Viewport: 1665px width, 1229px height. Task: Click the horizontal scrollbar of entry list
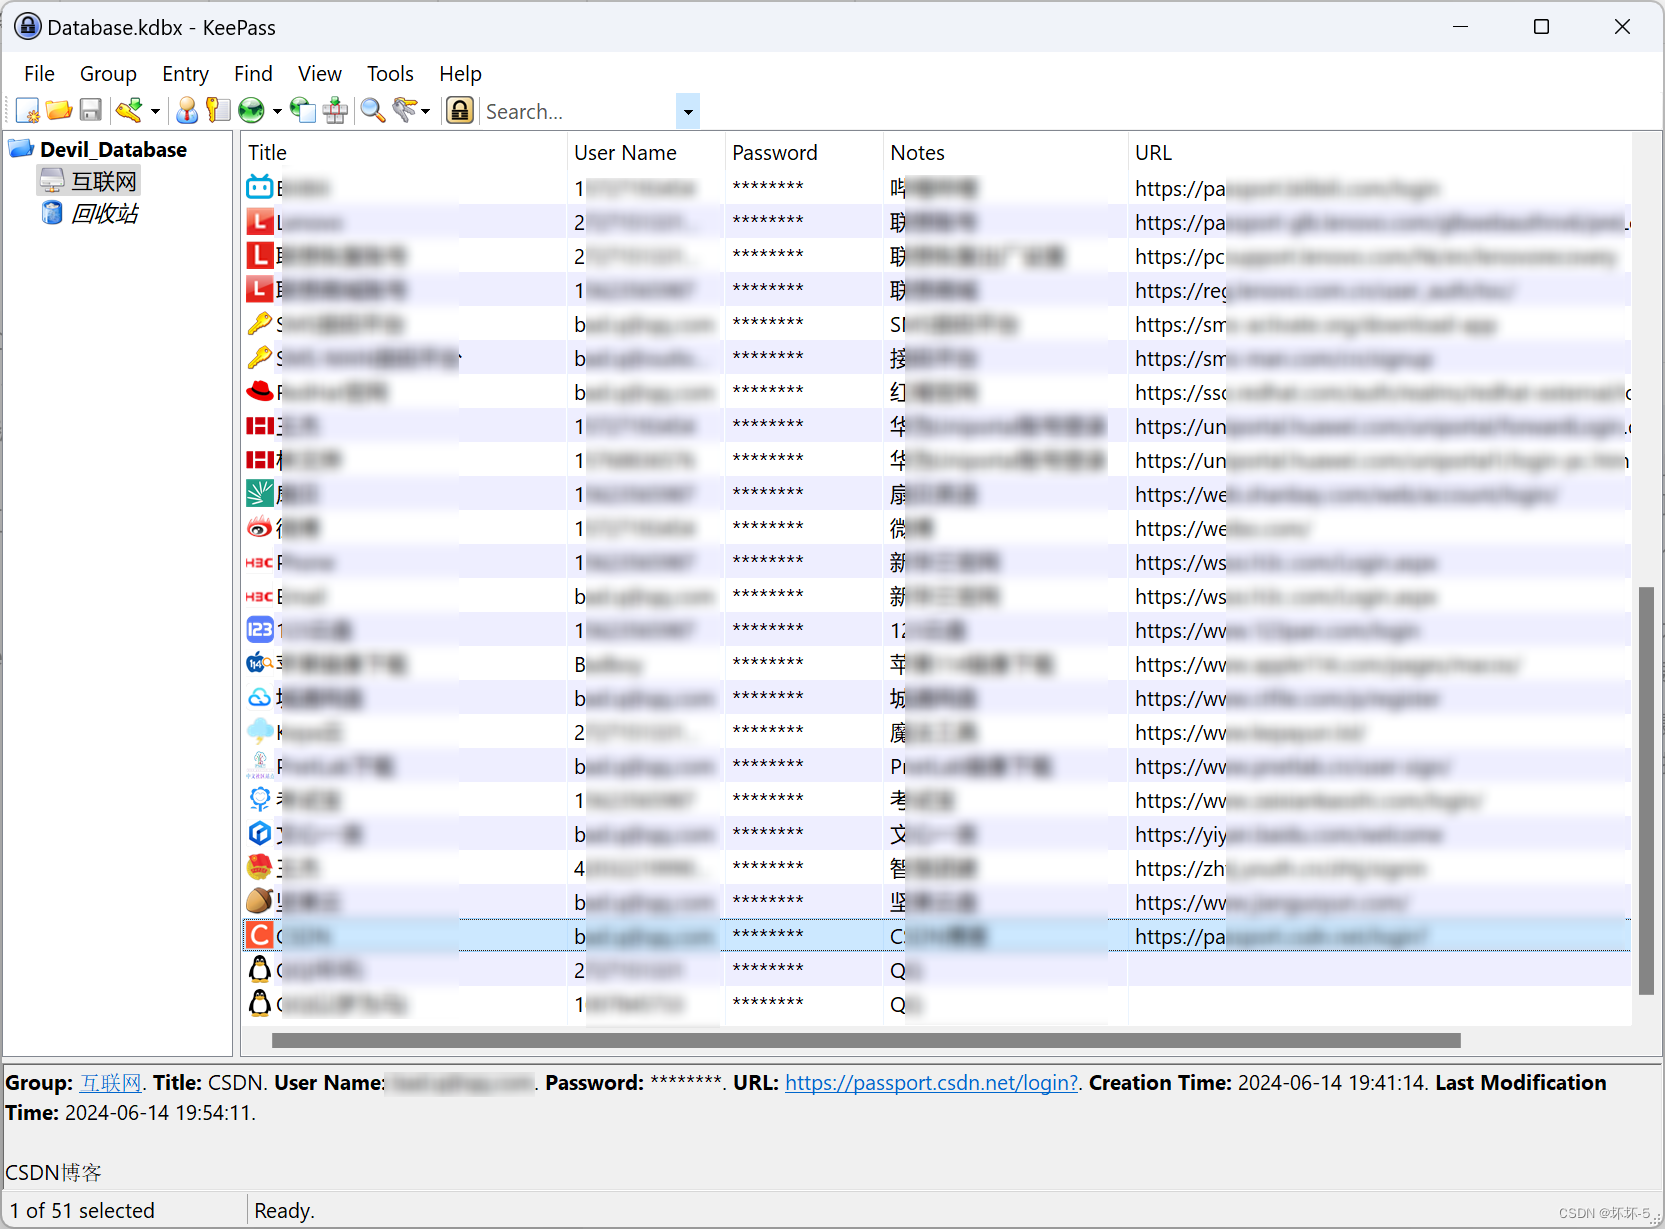tap(866, 1040)
